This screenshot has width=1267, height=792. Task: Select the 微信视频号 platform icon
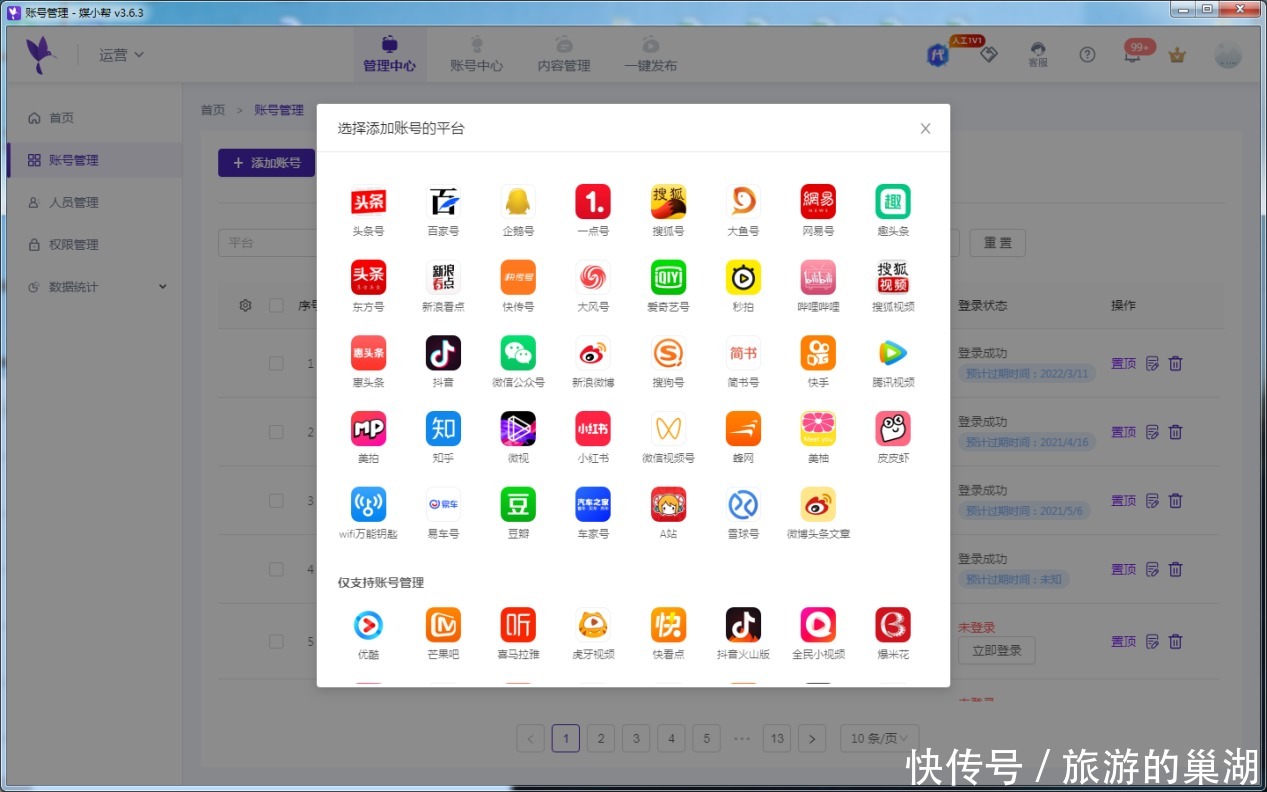(x=668, y=429)
